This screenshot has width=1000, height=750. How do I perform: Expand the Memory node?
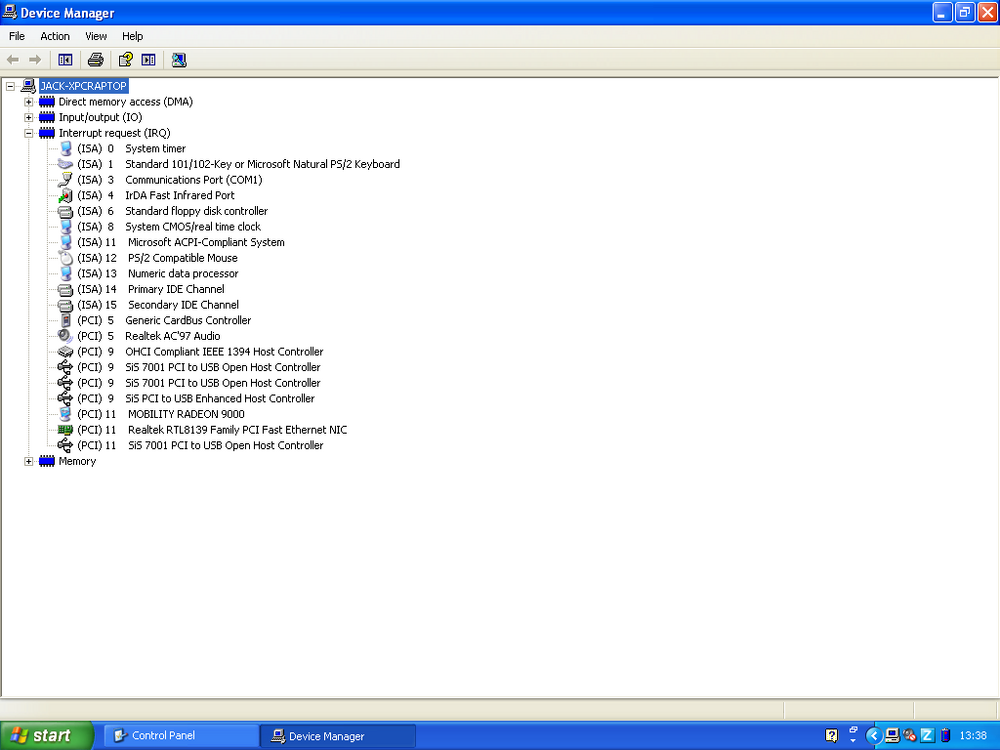[29, 461]
